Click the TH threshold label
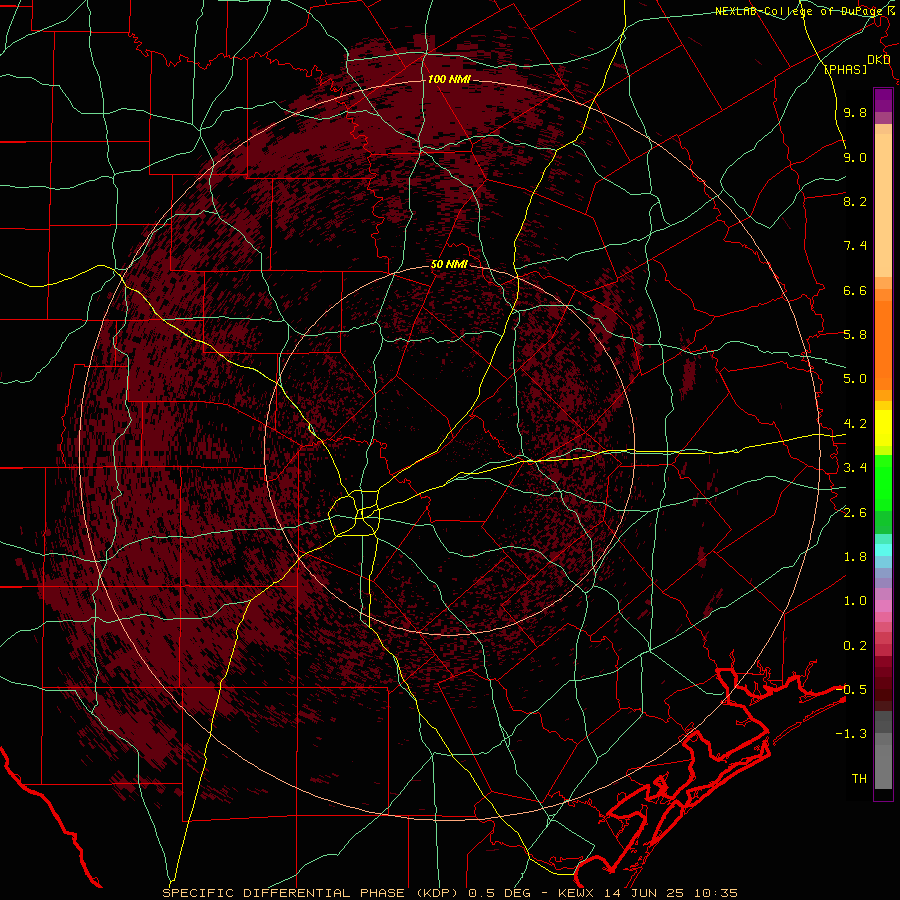Viewport: 900px width, 900px height. pyautogui.click(x=859, y=779)
